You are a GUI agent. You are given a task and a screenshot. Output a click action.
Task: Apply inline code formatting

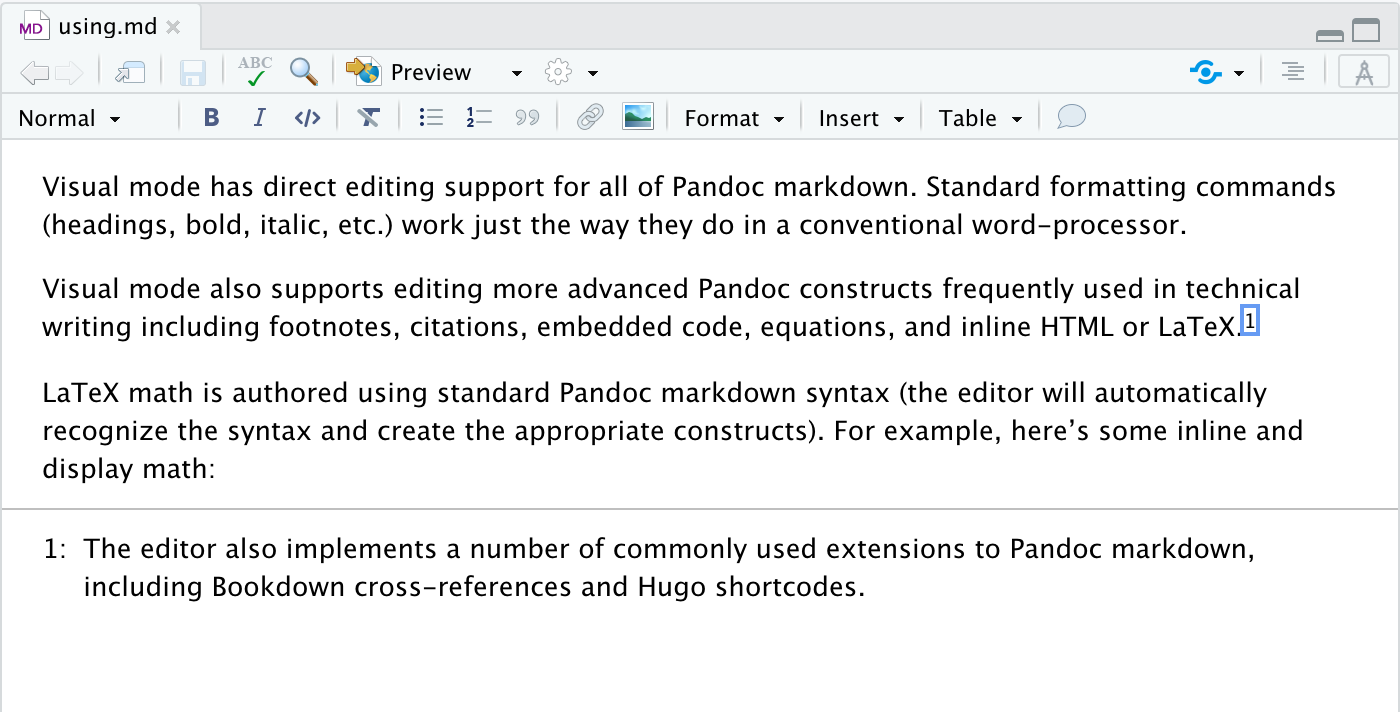(307, 118)
